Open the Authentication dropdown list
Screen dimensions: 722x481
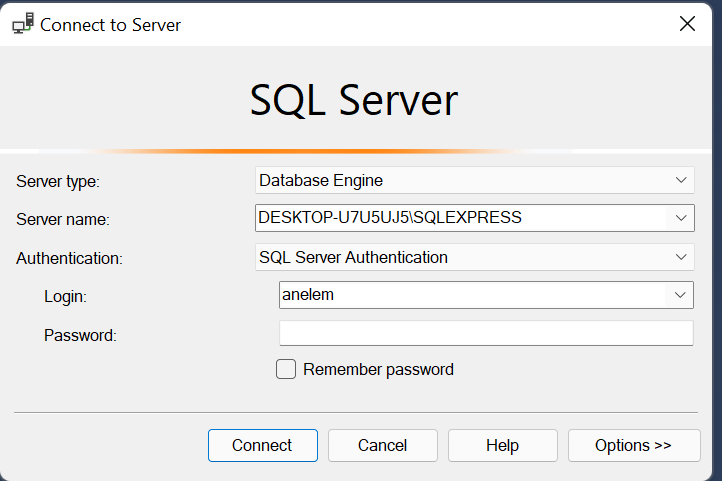pos(474,257)
